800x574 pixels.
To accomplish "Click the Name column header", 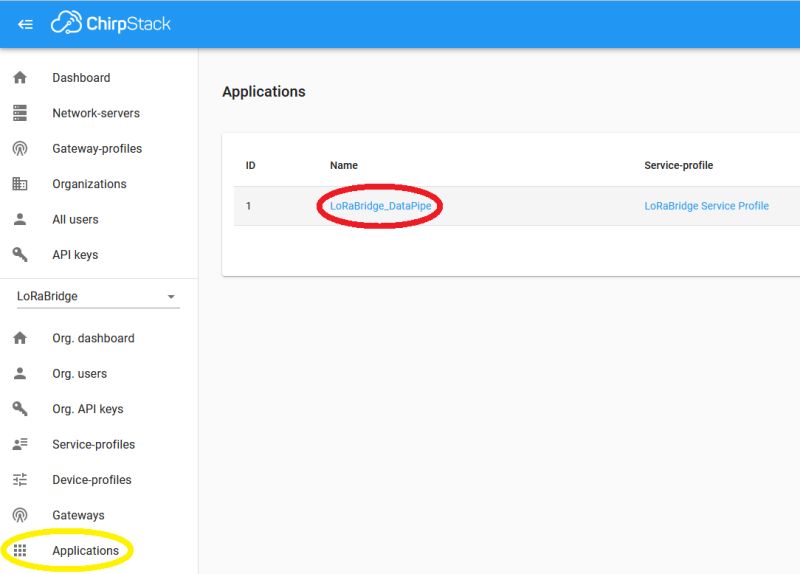I will [x=344, y=165].
